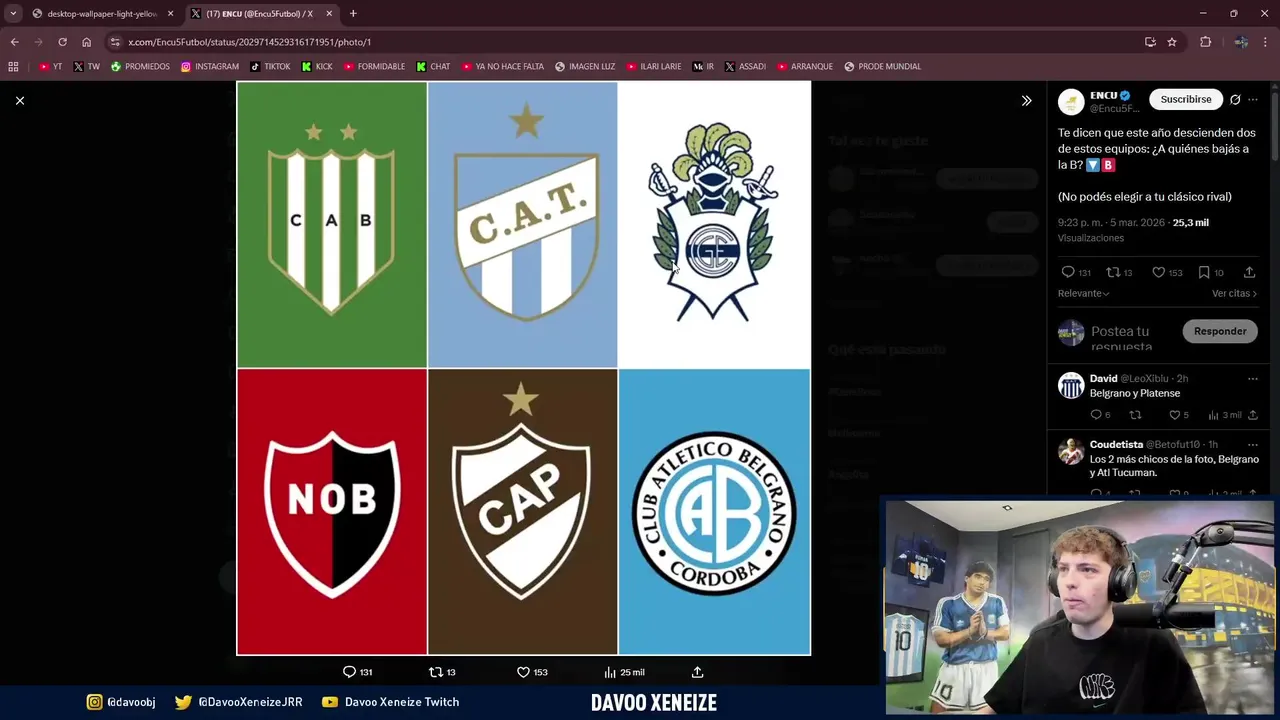The image size is (1280, 720).
Task: Click the six-club badges photo
Action: pos(523,368)
